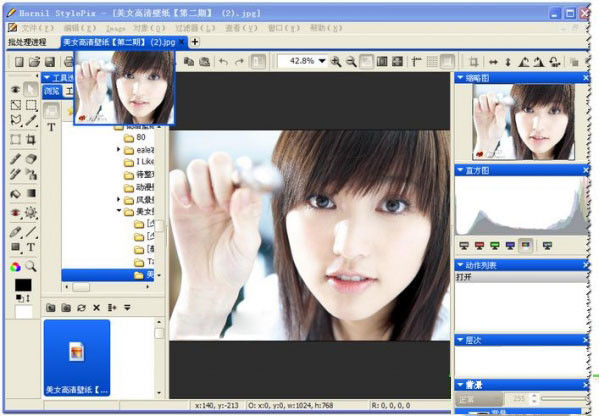Select the polygon lasso tool

tap(16, 120)
